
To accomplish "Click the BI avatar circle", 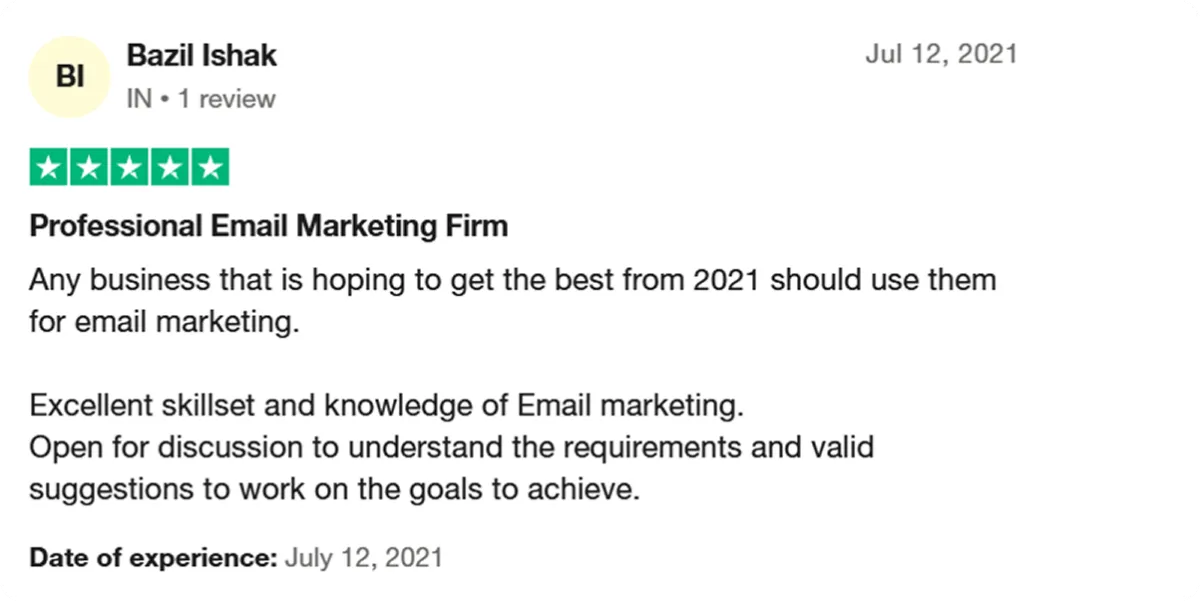I will coord(69,77).
